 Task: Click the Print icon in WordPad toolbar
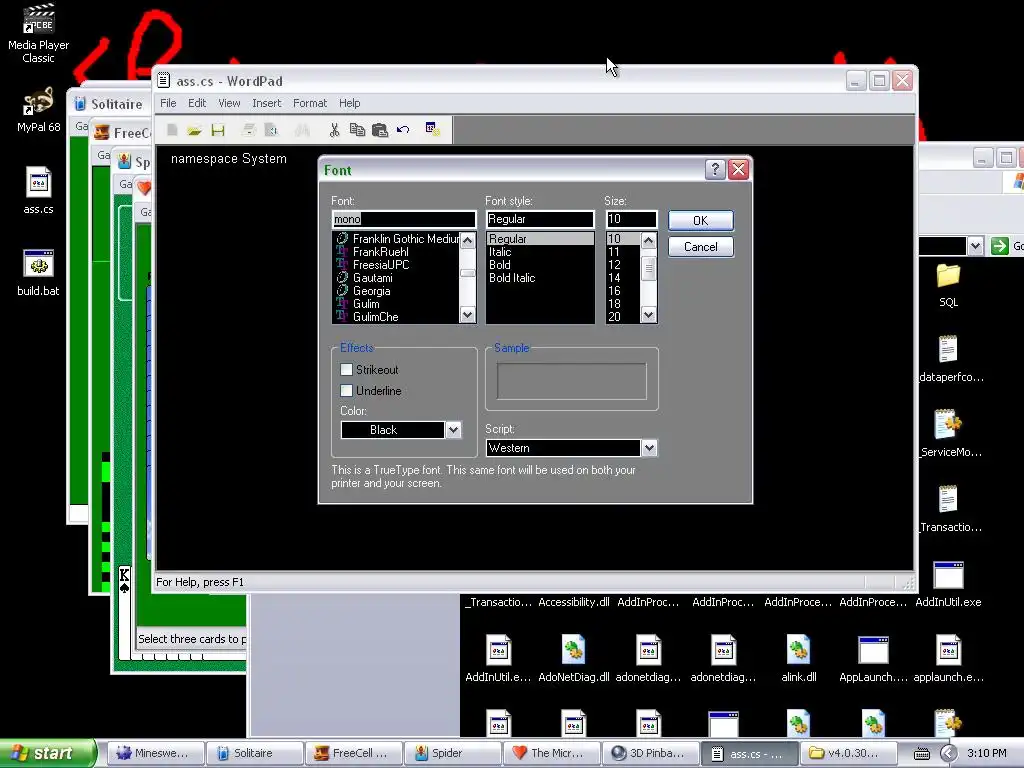[x=248, y=130]
